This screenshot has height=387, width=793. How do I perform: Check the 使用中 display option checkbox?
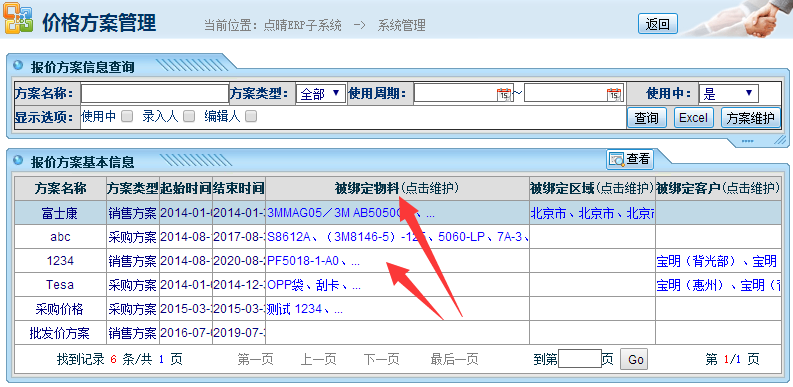[x=127, y=116]
